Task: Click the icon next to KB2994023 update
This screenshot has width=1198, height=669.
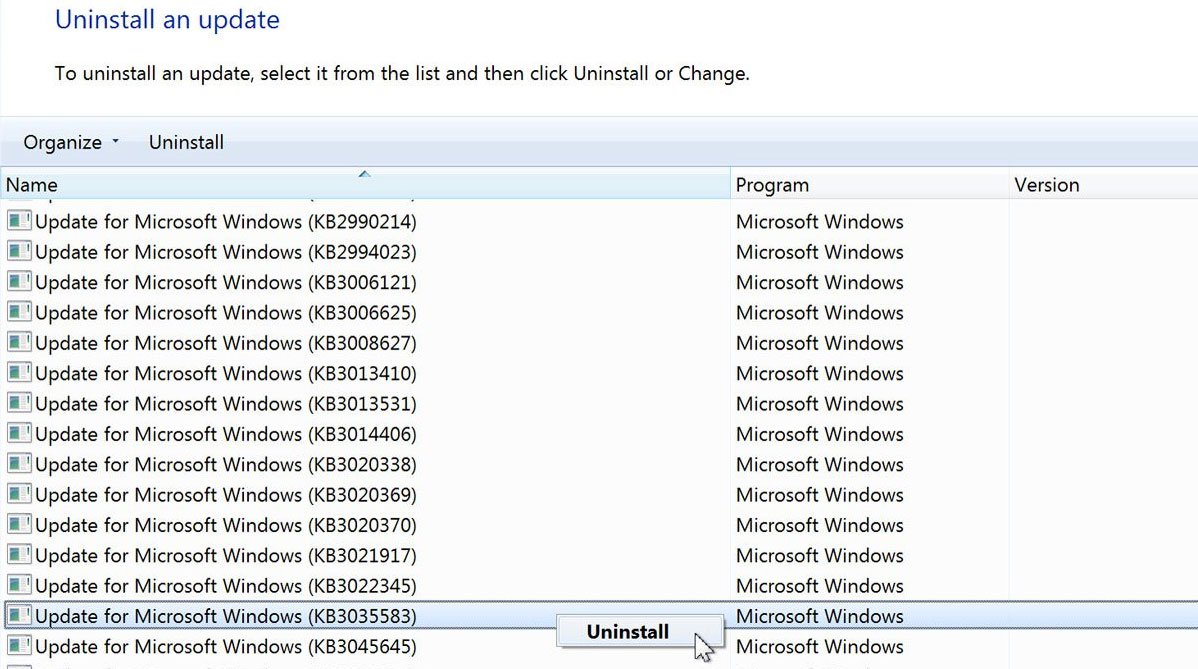Action: tap(19, 252)
